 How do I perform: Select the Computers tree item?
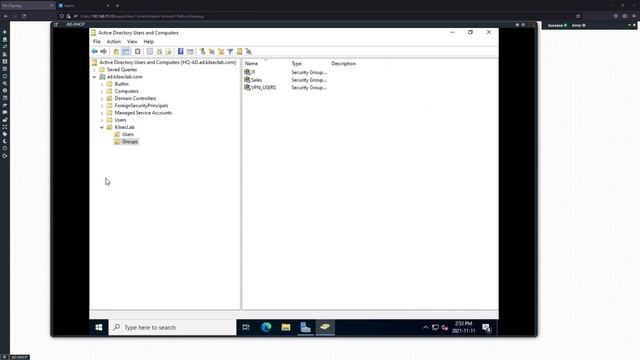click(x=127, y=91)
